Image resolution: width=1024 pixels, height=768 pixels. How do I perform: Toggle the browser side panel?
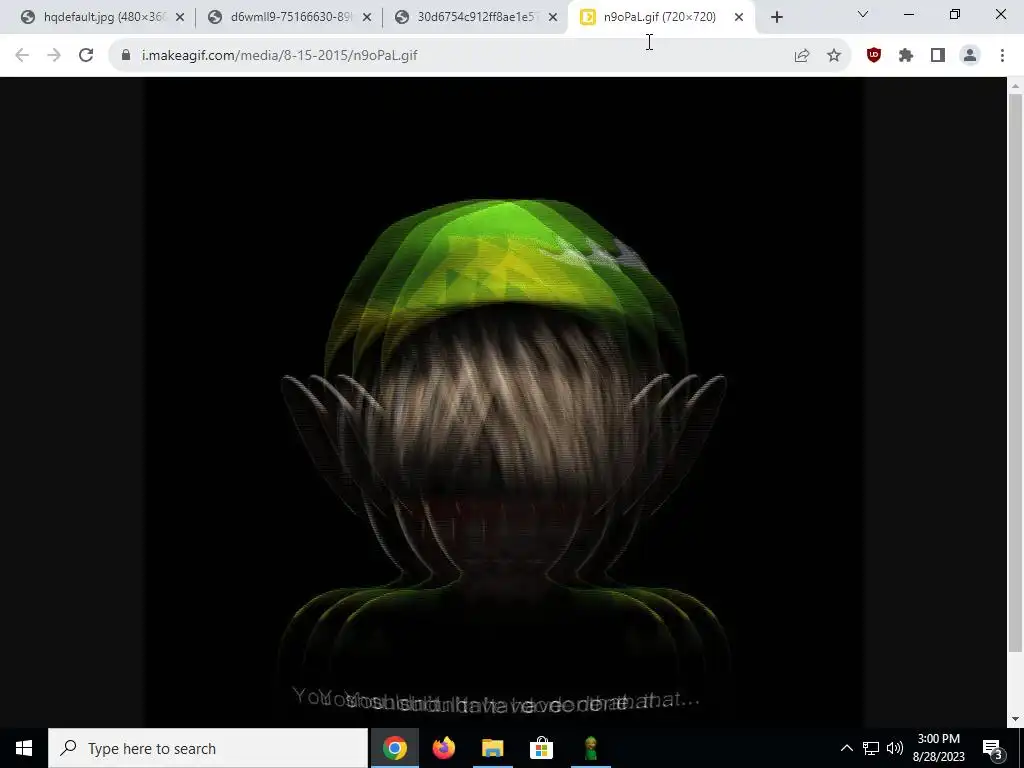point(938,56)
